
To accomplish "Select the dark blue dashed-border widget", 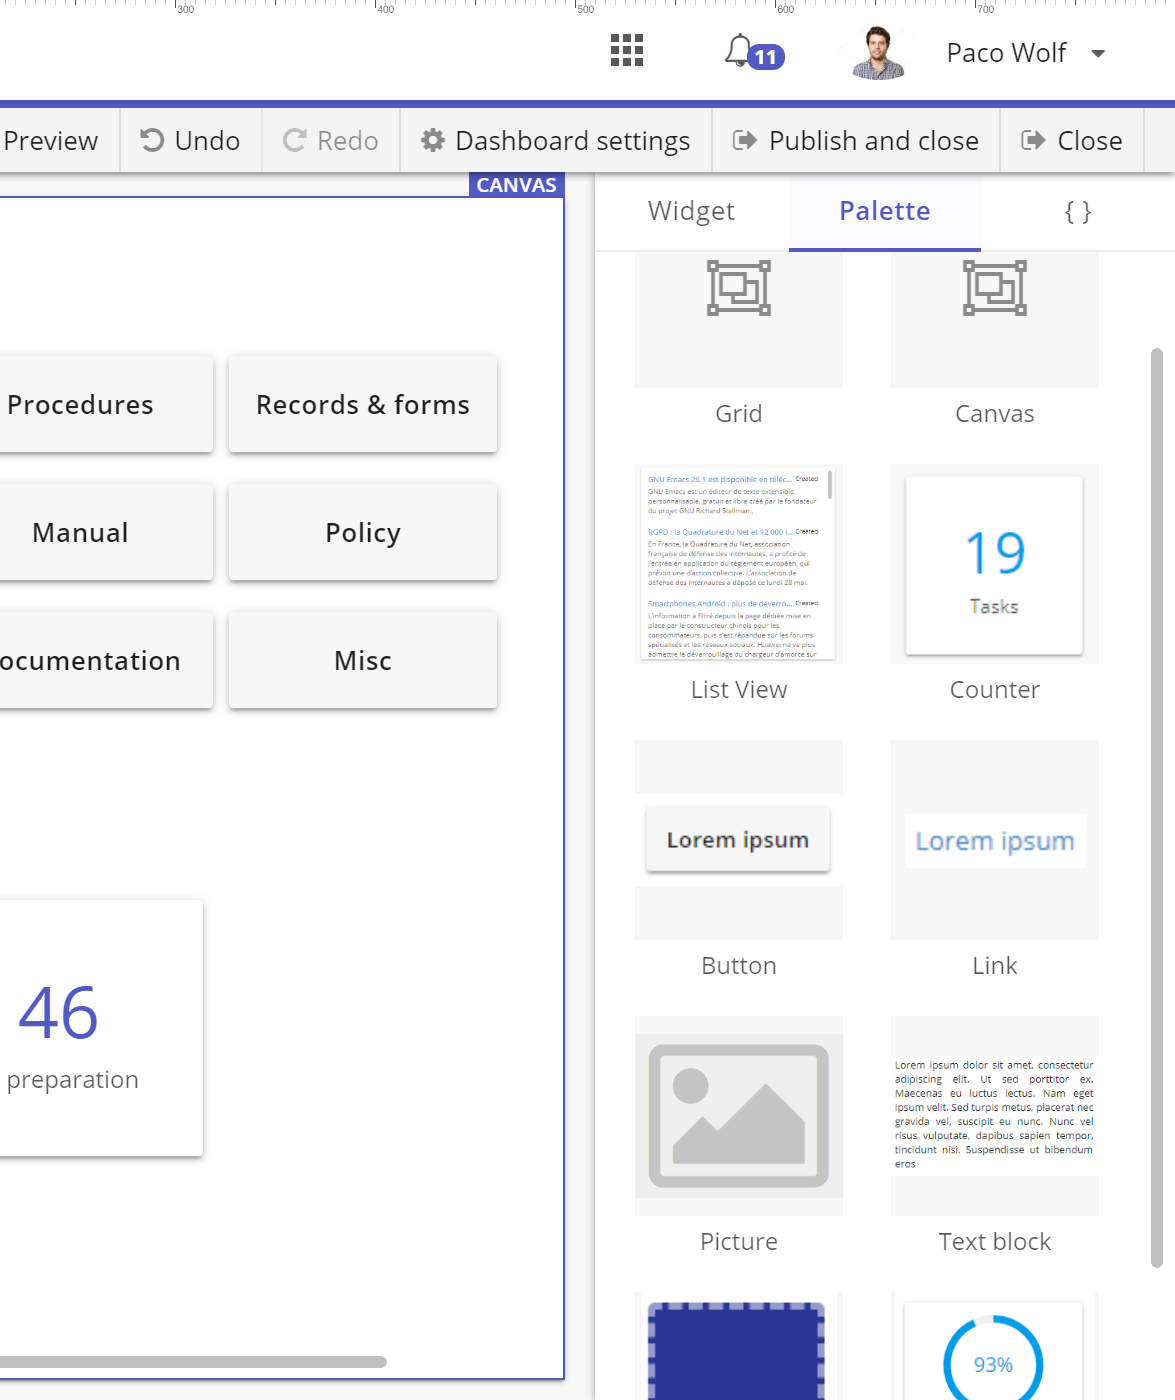I will [737, 1350].
